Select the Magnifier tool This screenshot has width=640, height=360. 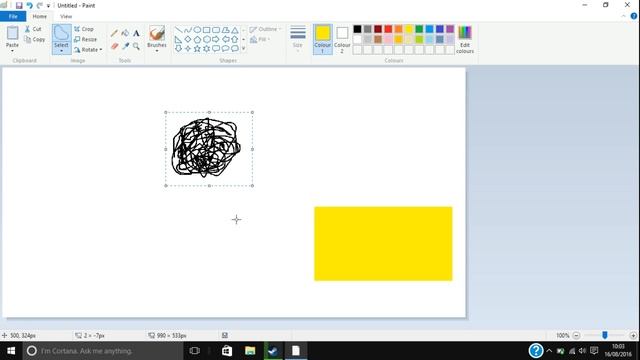point(136,46)
